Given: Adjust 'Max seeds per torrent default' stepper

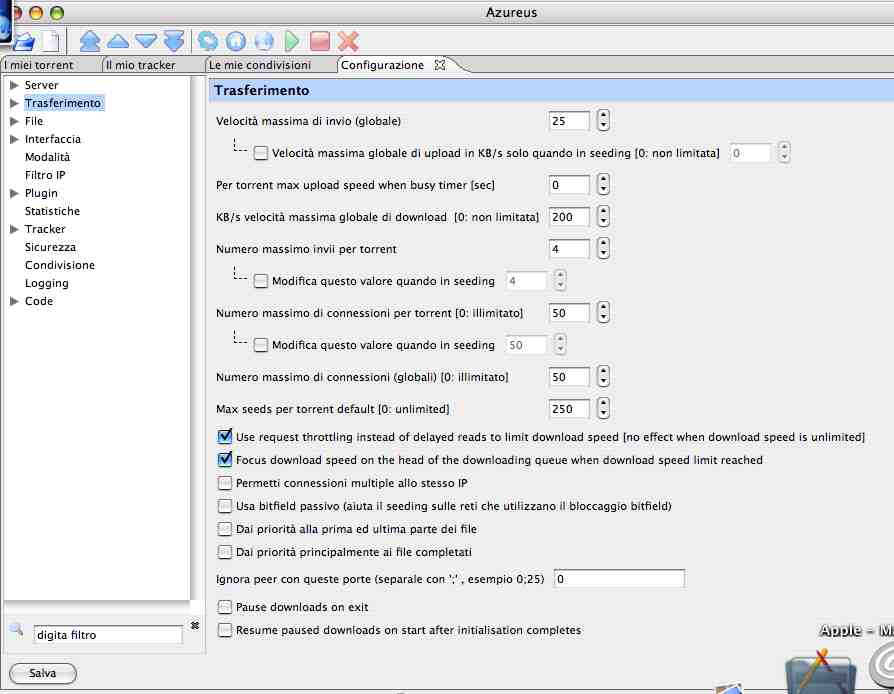Looking at the screenshot, I should click(x=603, y=409).
